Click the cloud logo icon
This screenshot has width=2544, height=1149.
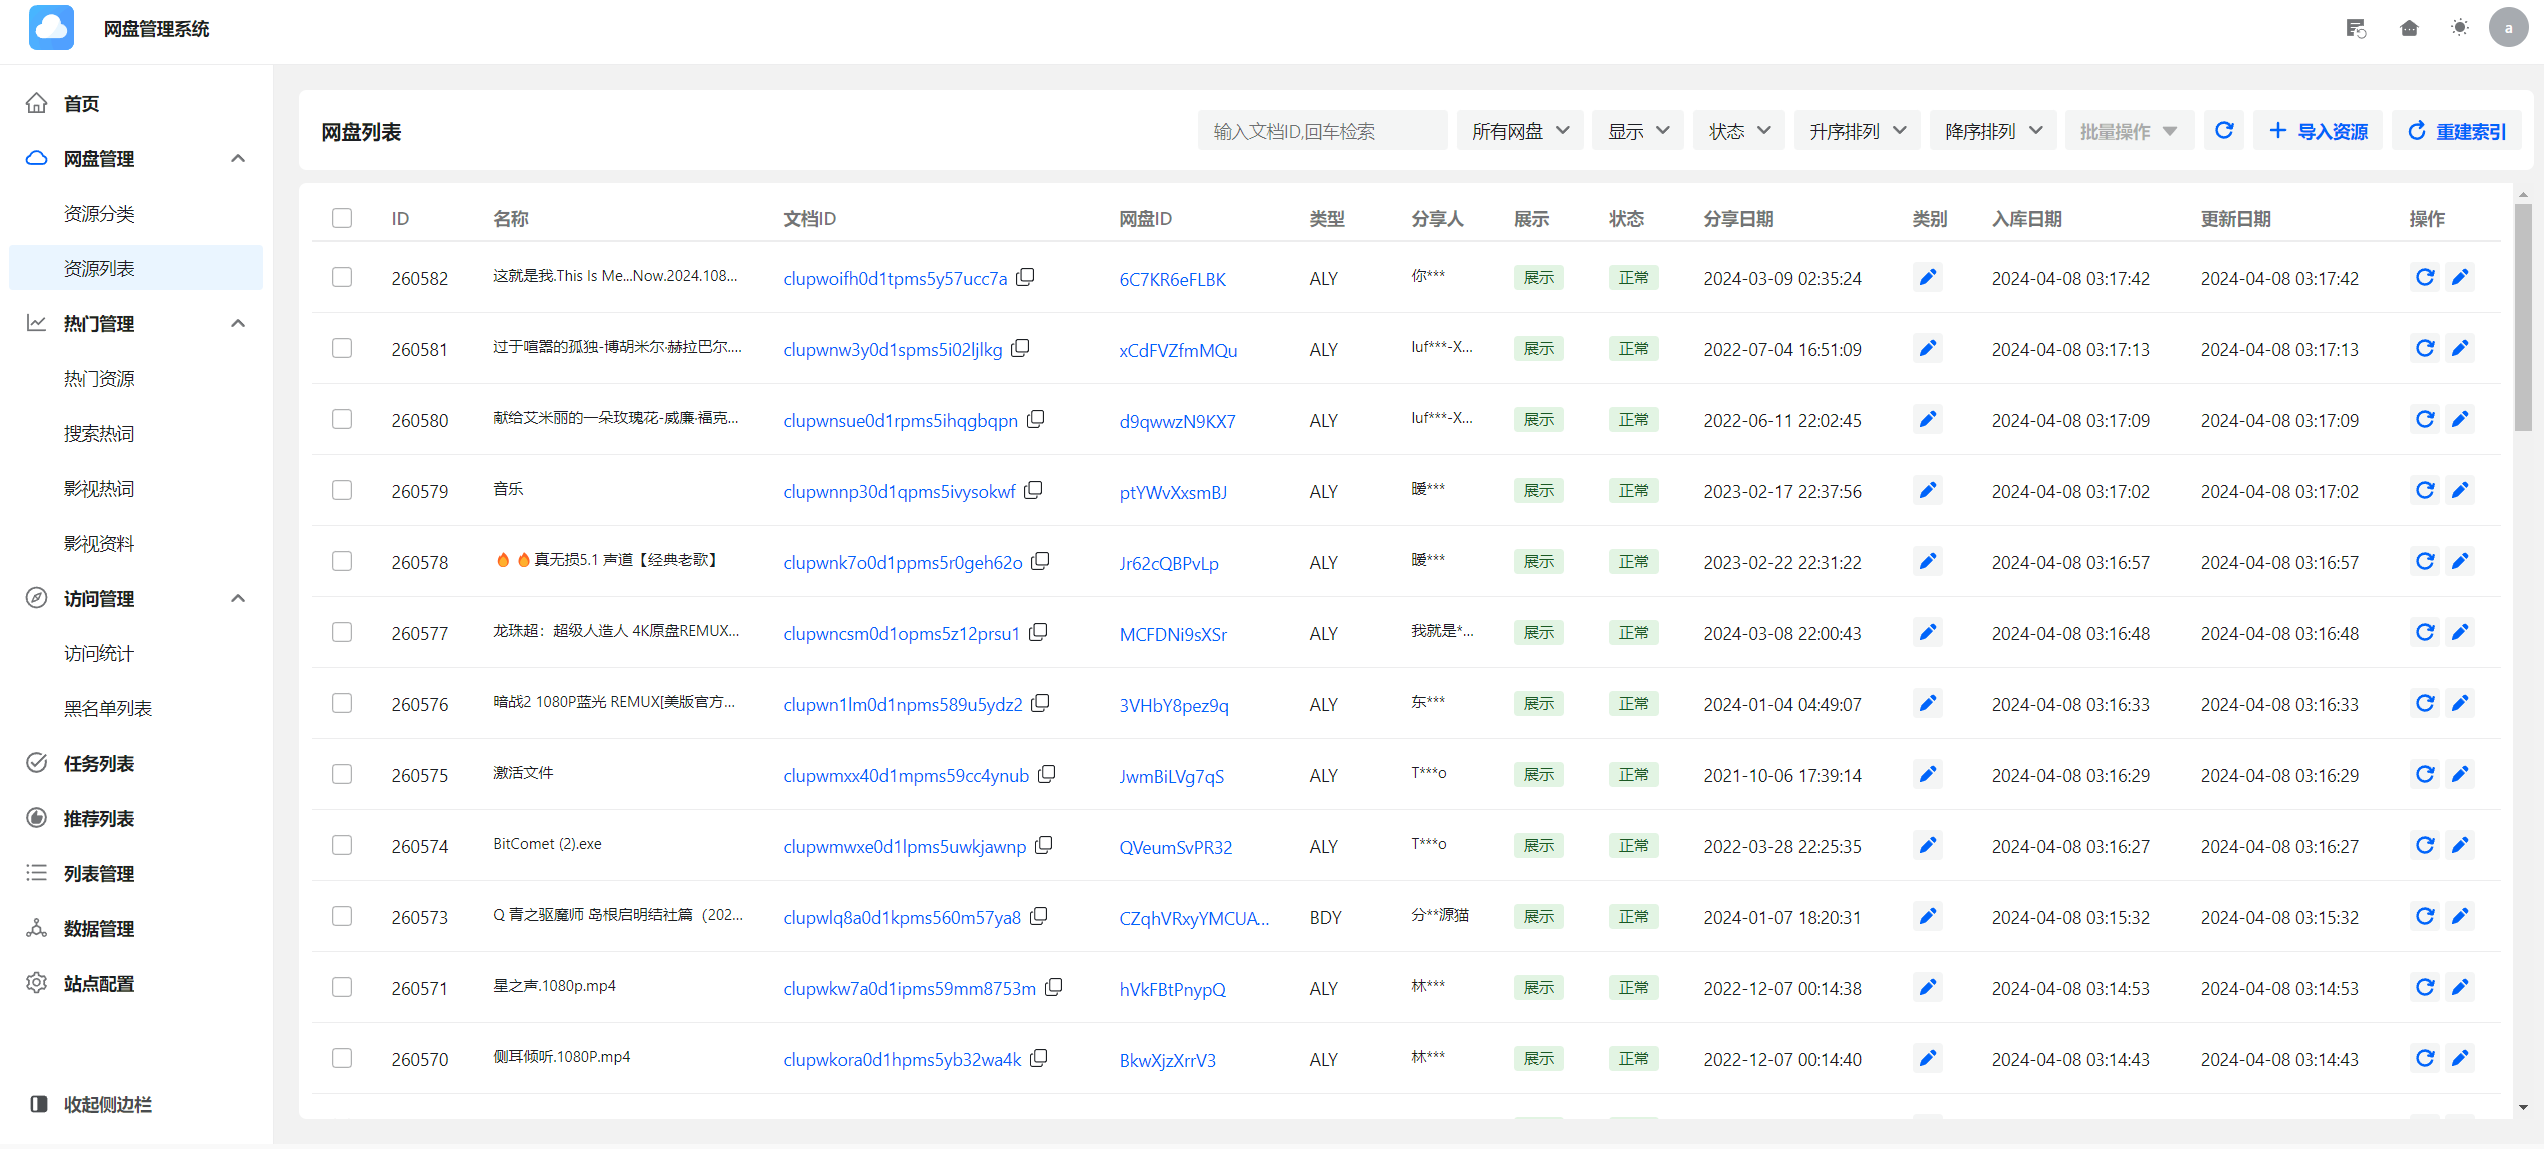51,28
